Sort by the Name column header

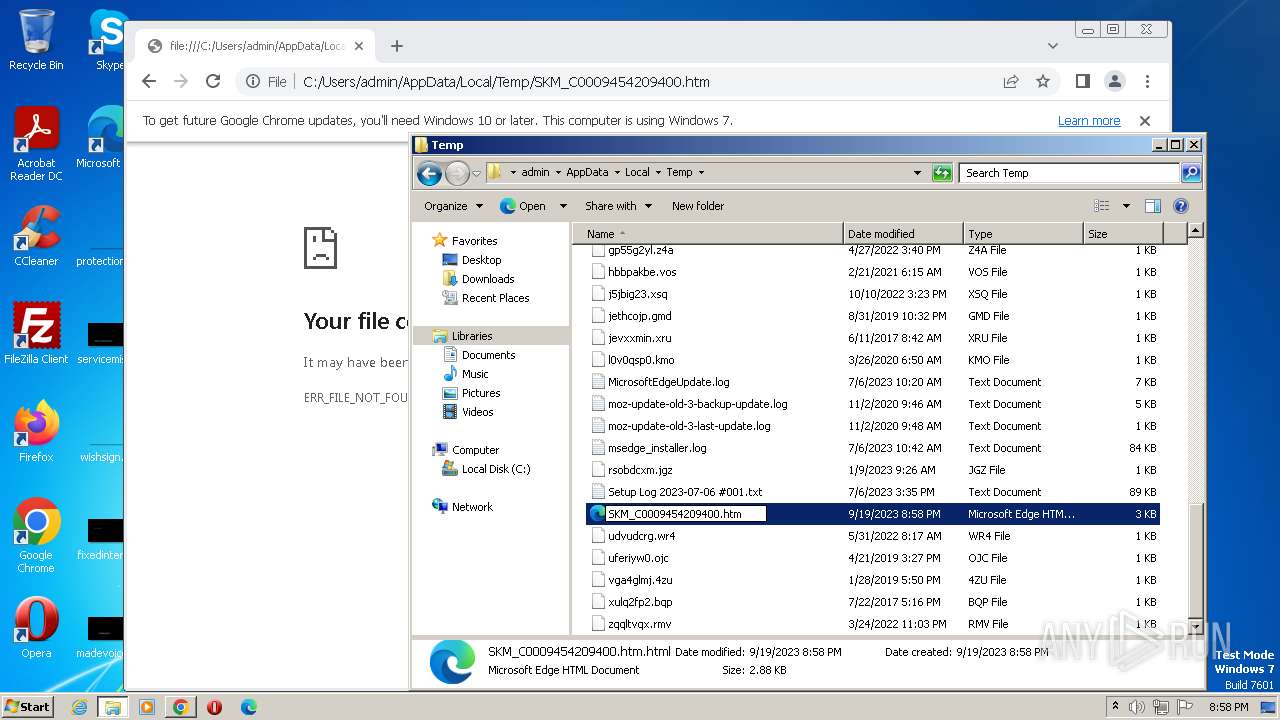(708, 233)
